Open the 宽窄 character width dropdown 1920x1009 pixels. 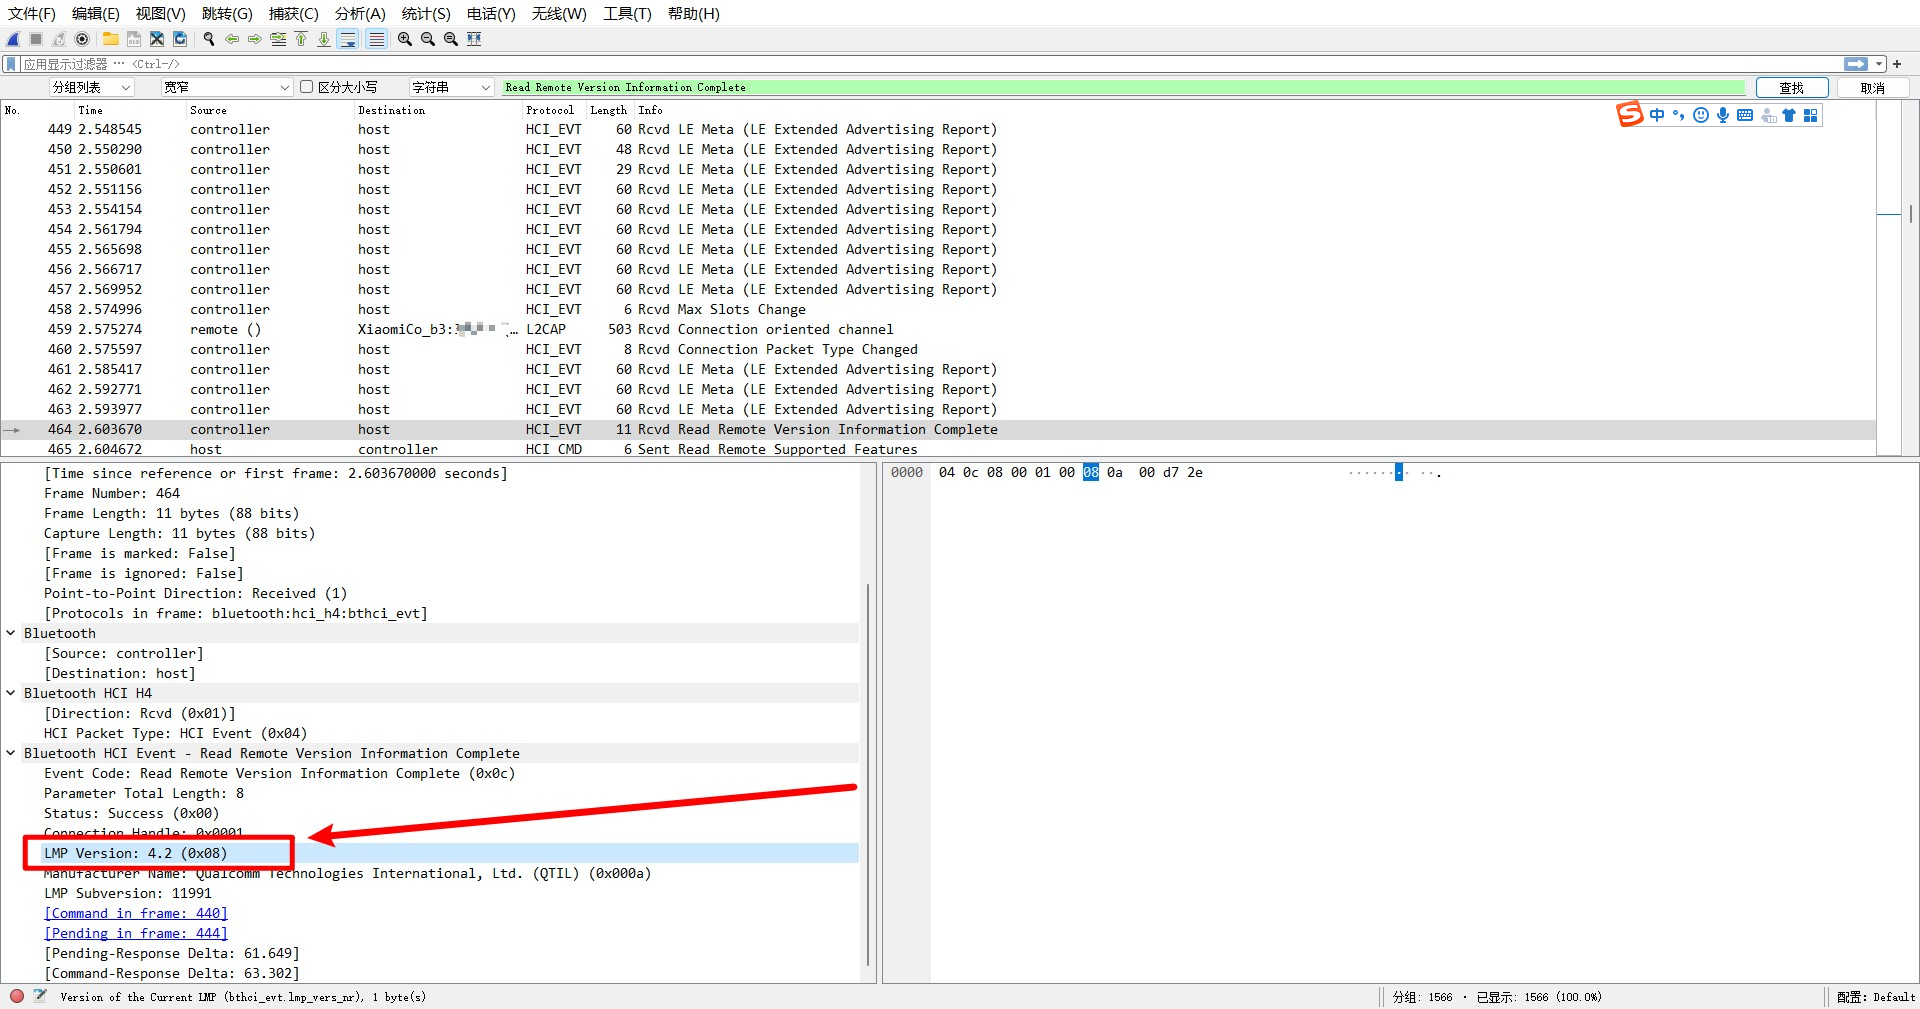[227, 87]
